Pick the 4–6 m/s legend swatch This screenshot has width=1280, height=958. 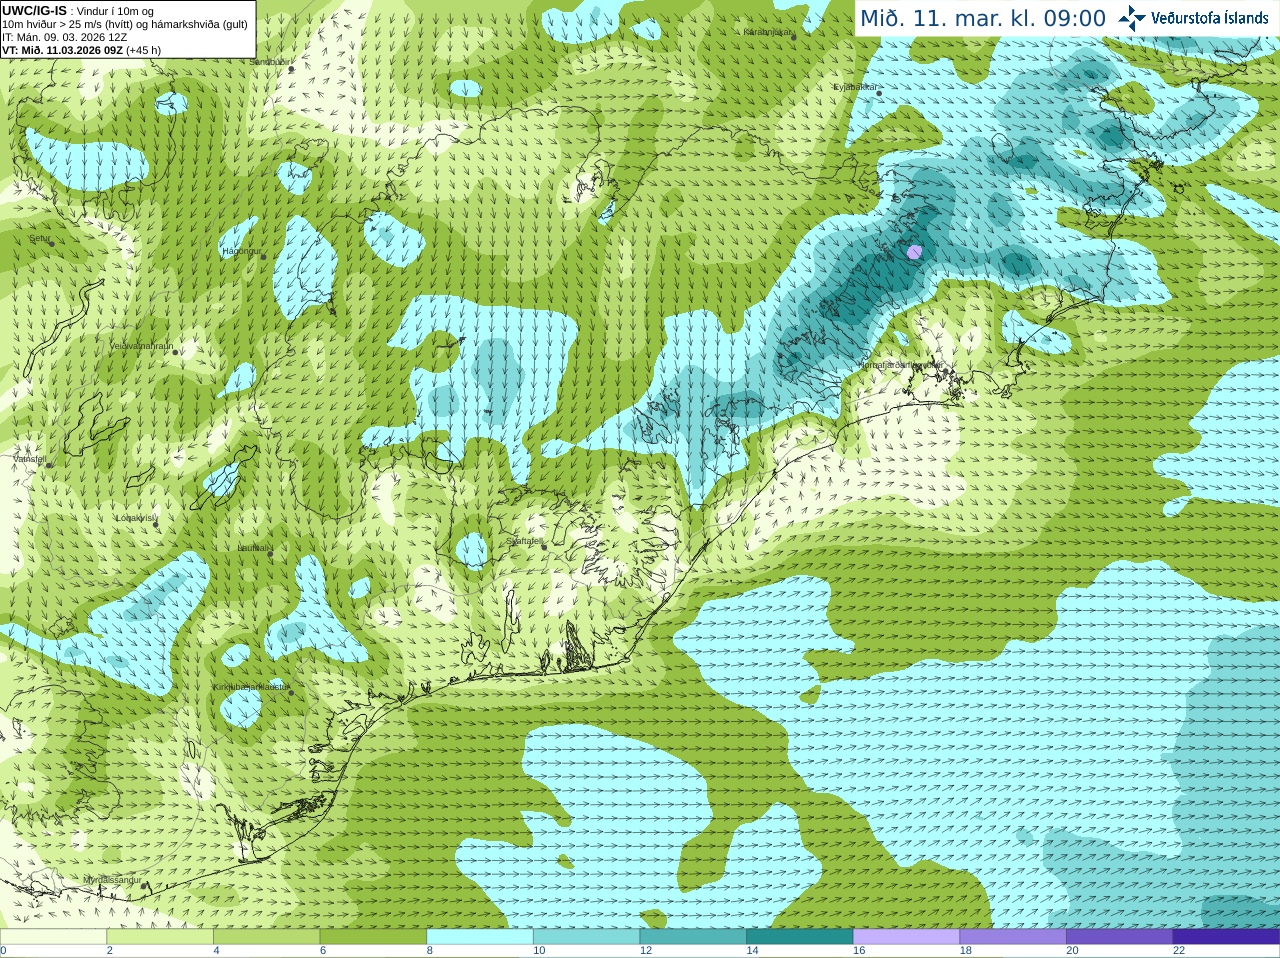coord(267,937)
